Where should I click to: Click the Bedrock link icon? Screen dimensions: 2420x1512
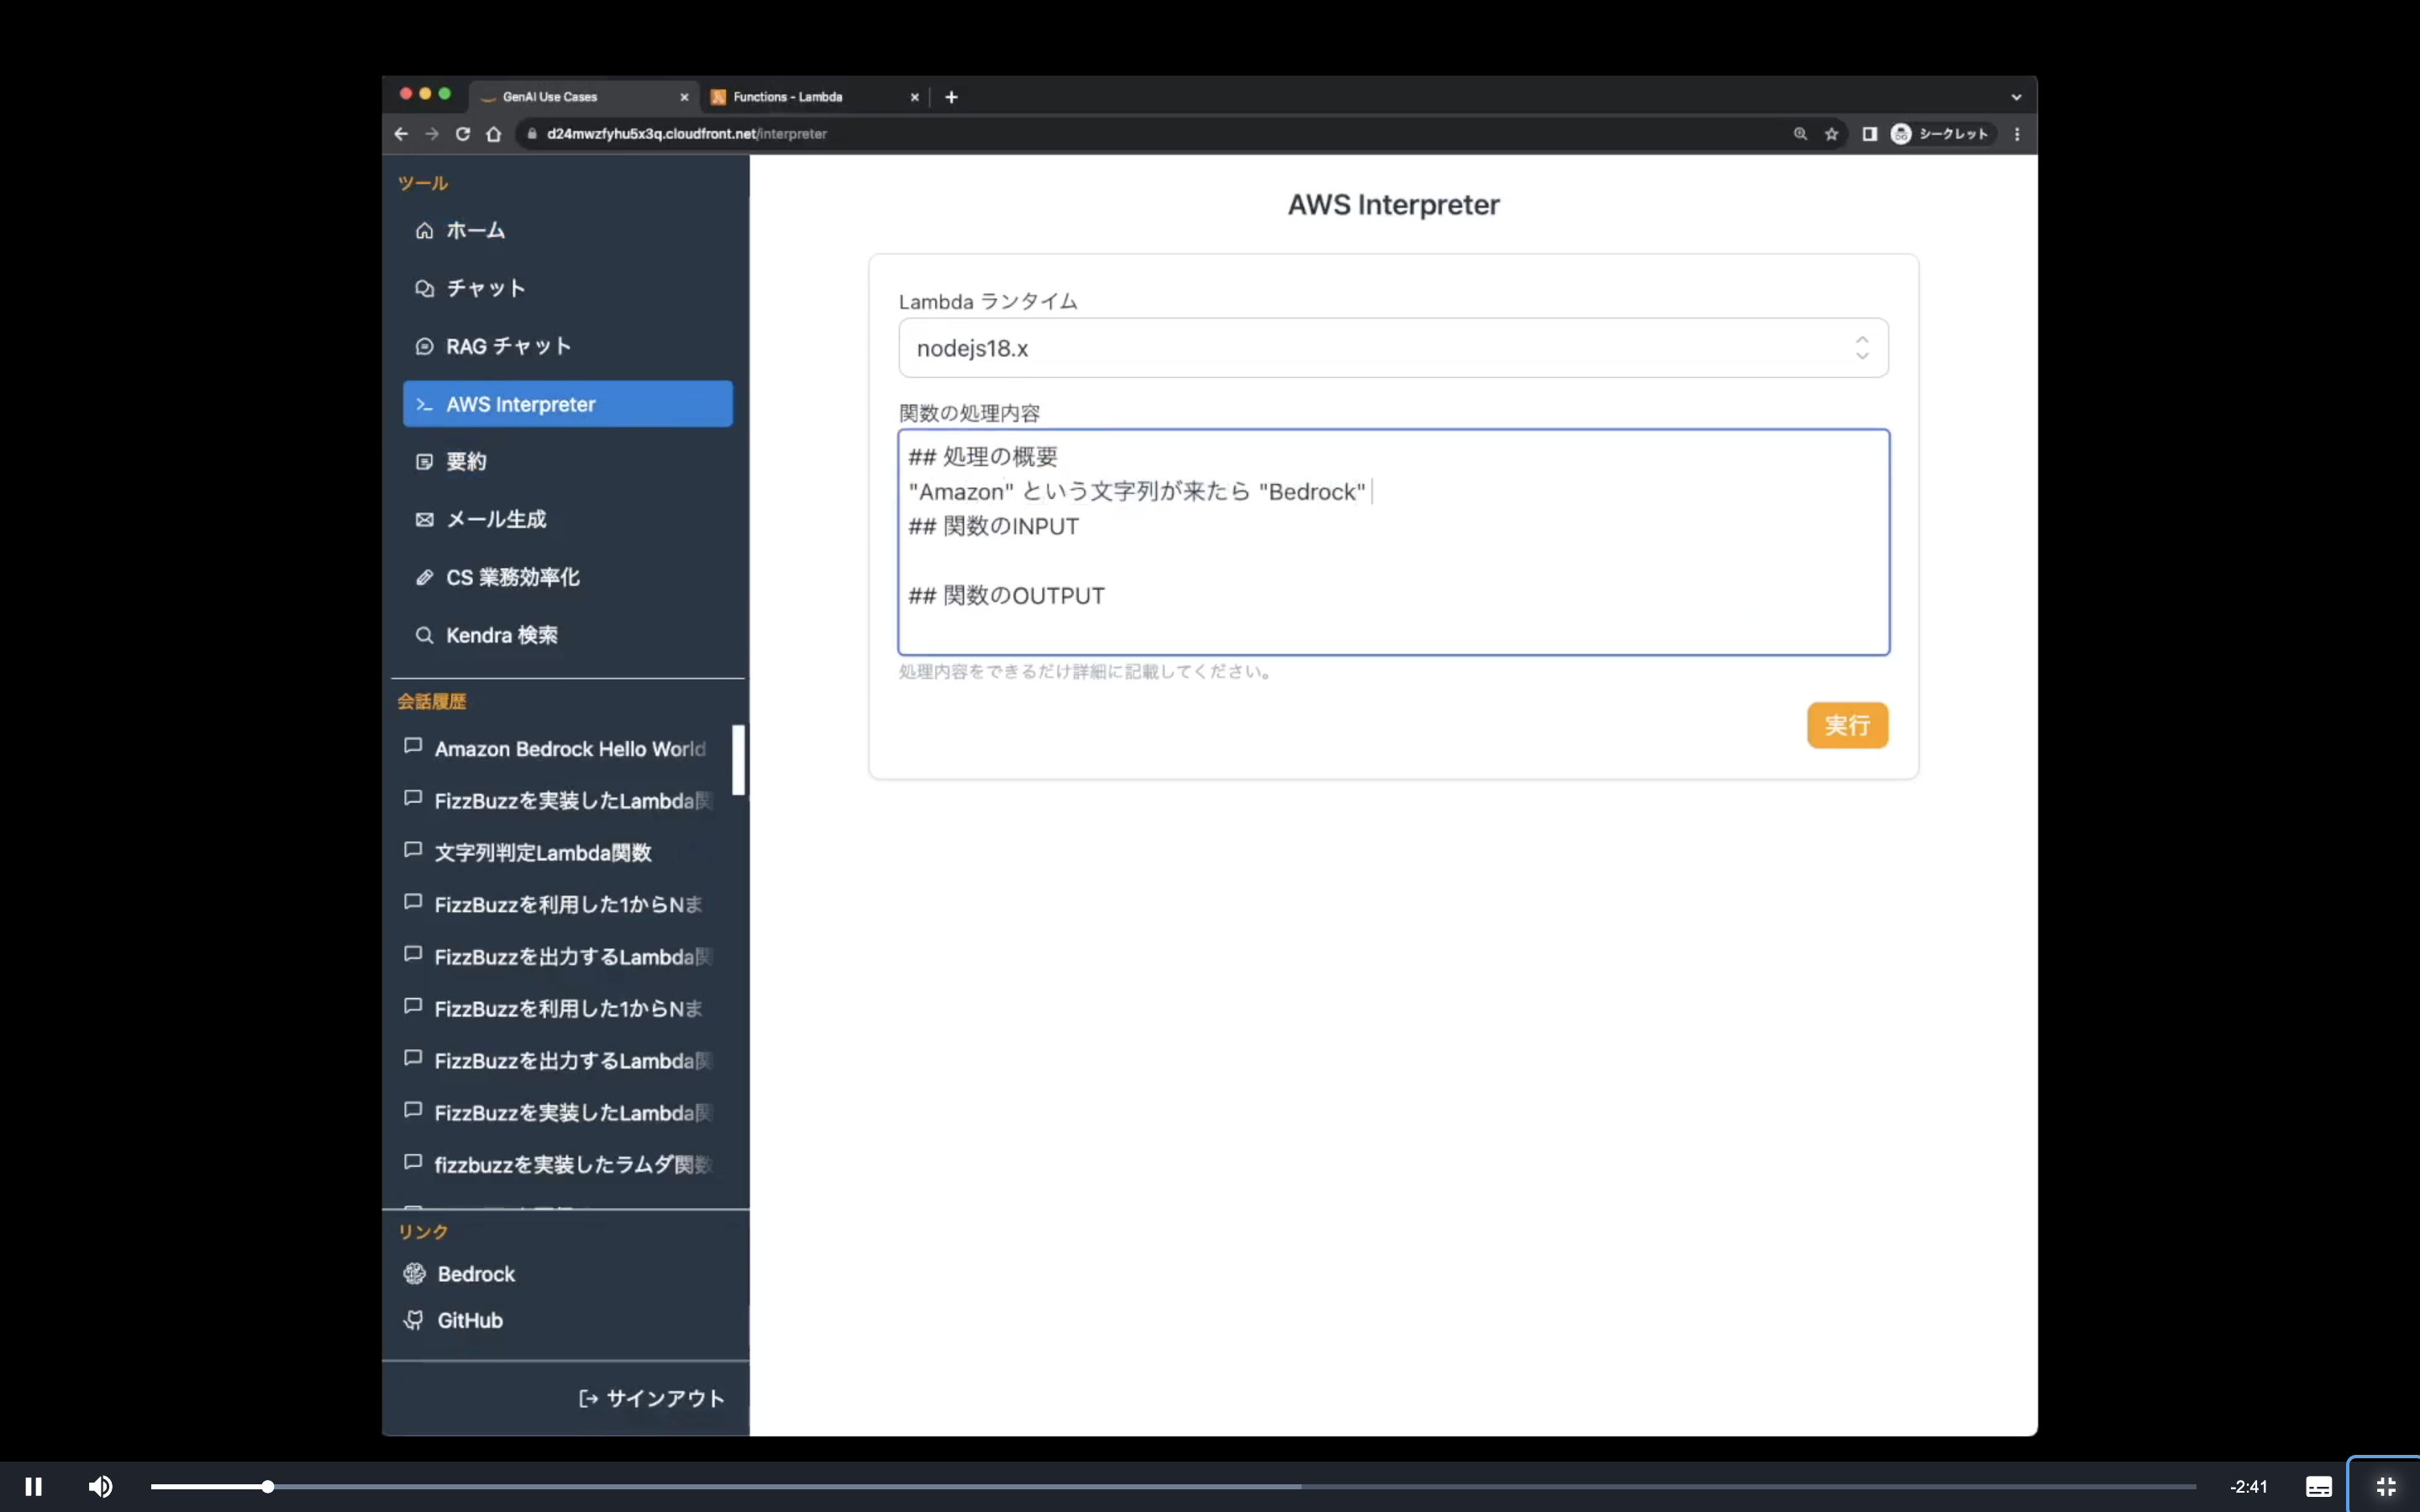(x=415, y=1273)
